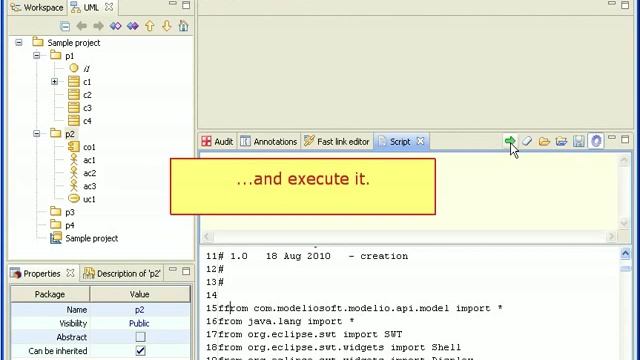640x360 pixels.
Task: Select class c1 in the tree
Action: pos(87,82)
